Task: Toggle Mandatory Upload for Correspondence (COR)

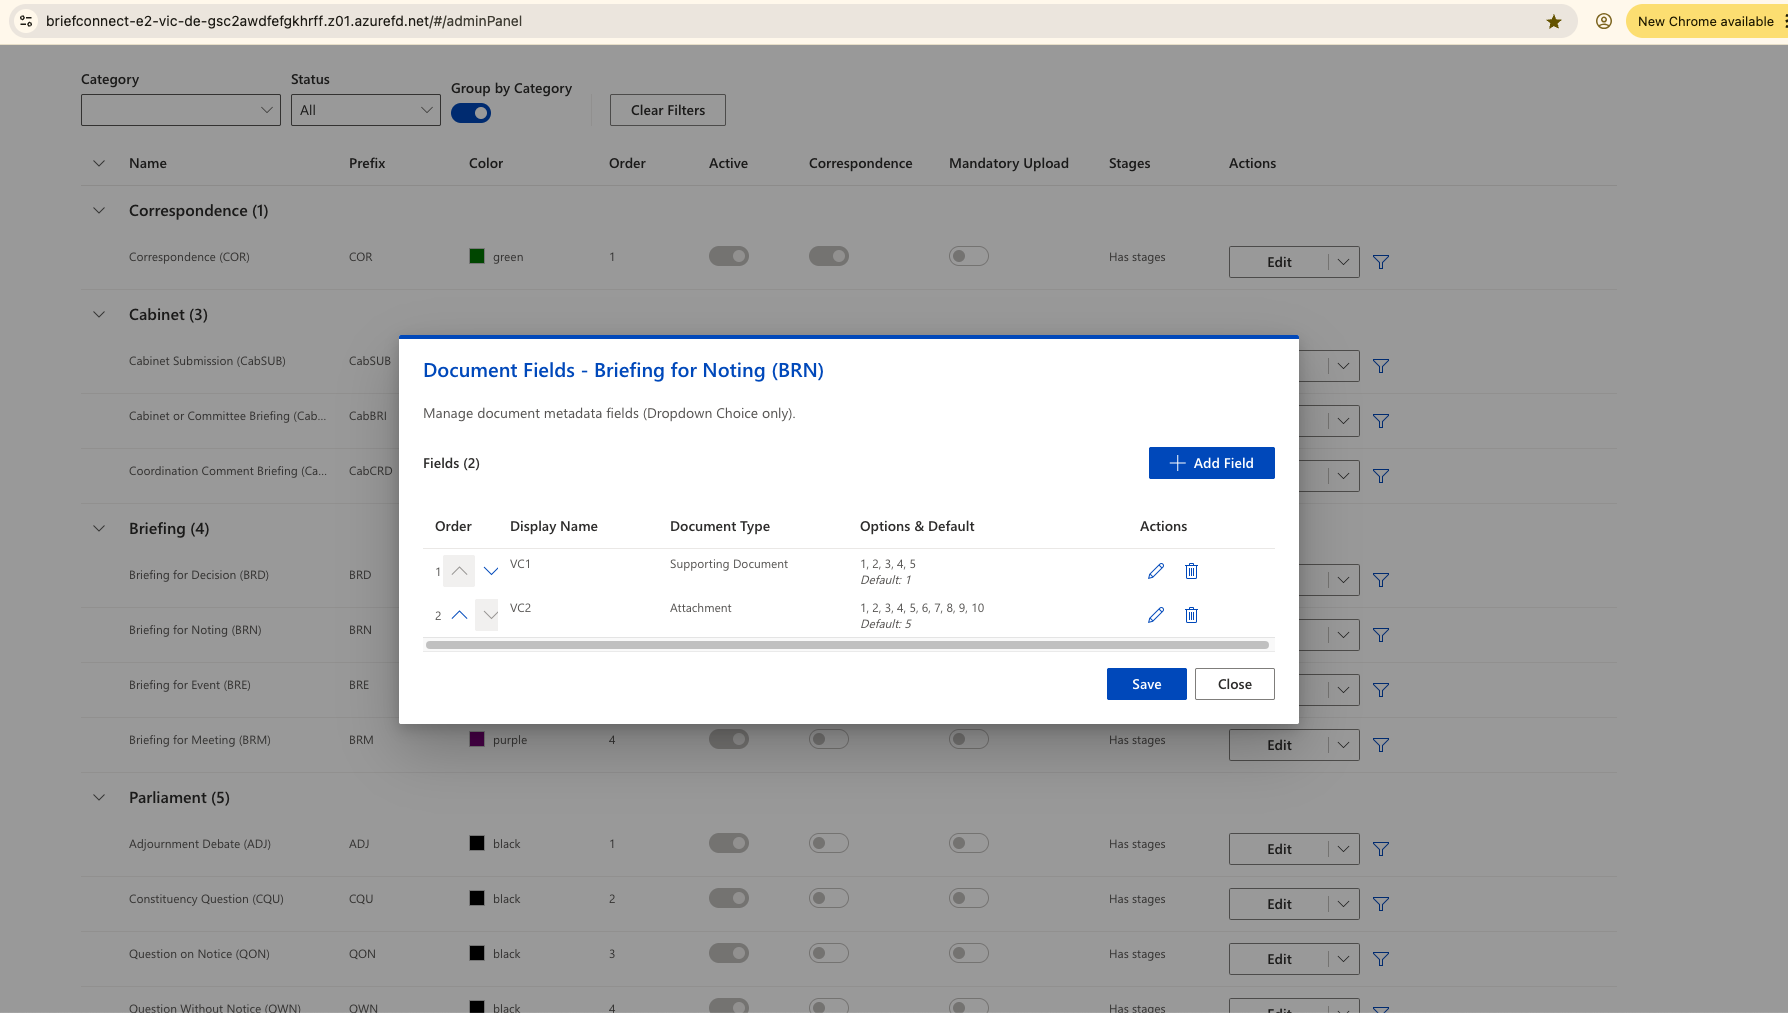Action: [x=968, y=256]
